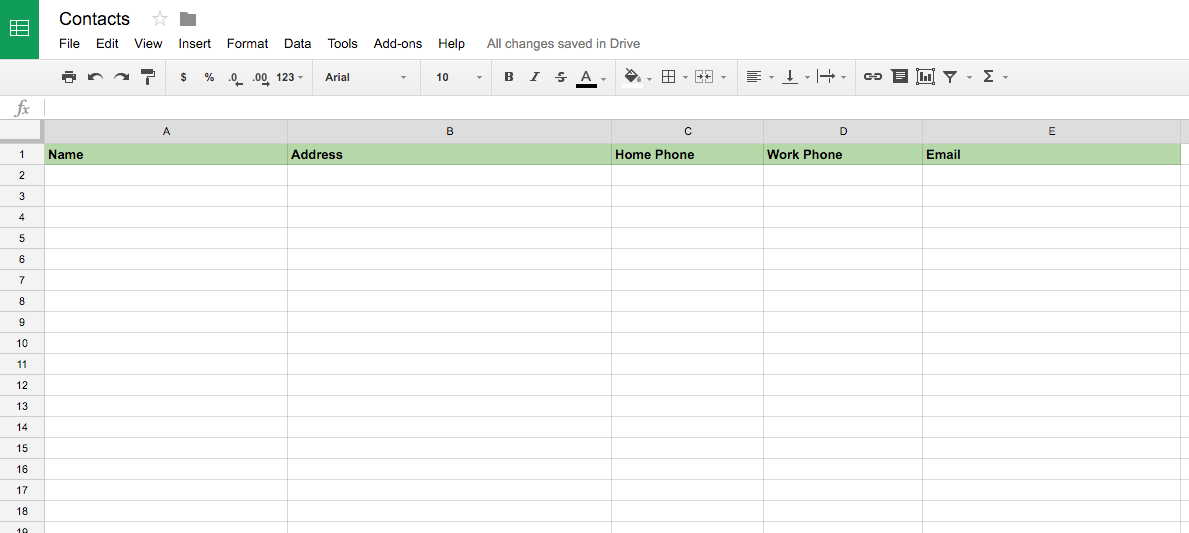The width and height of the screenshot is (1189, 533).
Task: Select the paint format roller icon
Action: 148,77
